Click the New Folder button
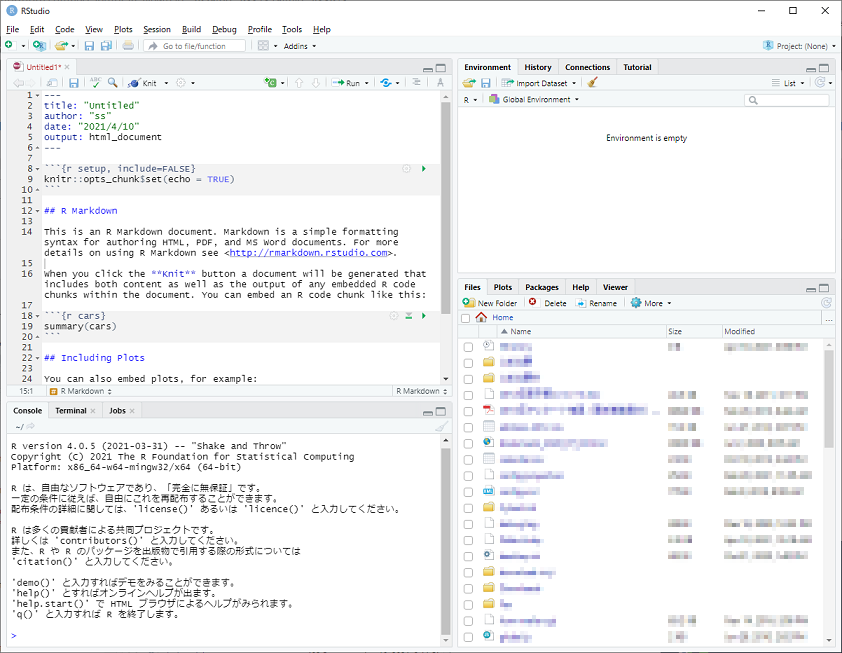The height and width of the screenshot is (653, 842). 490,303
